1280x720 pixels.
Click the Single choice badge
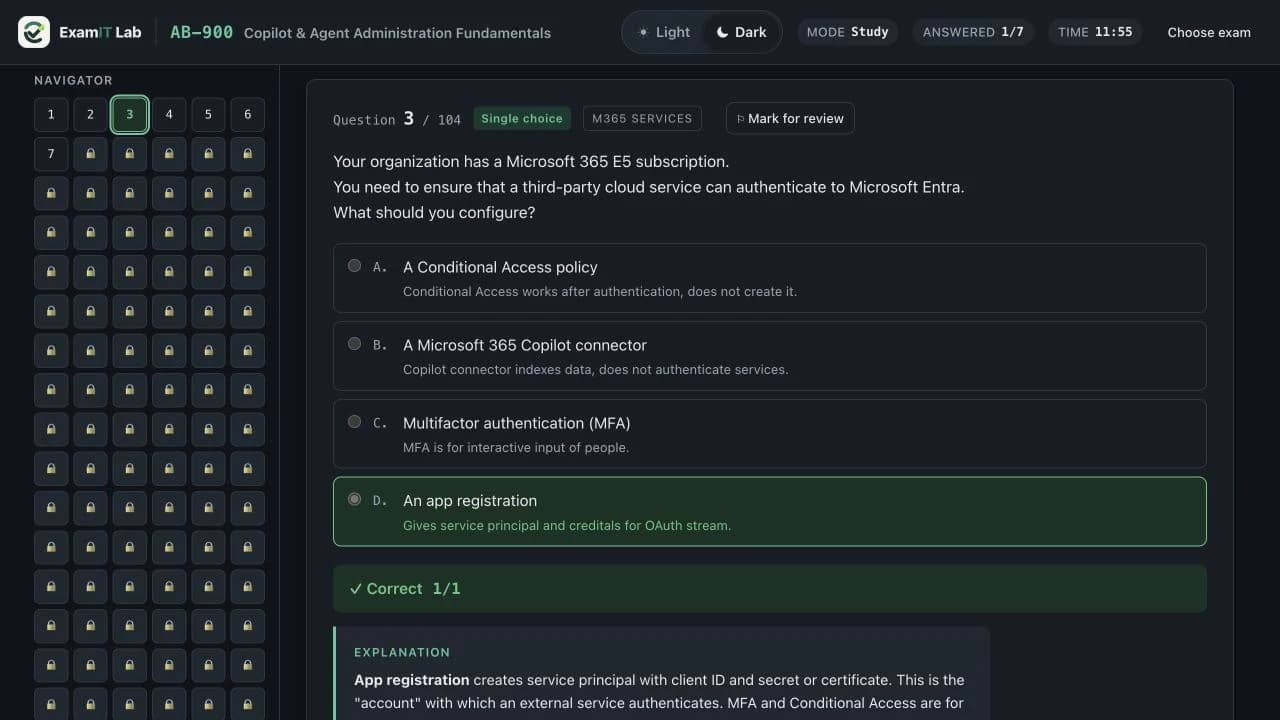coord(522,118)
